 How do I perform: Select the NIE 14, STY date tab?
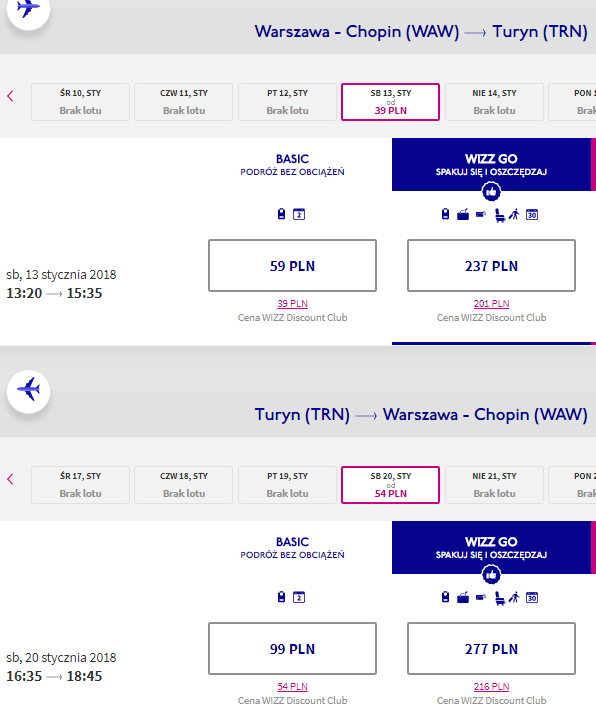[x=494, y=102]
